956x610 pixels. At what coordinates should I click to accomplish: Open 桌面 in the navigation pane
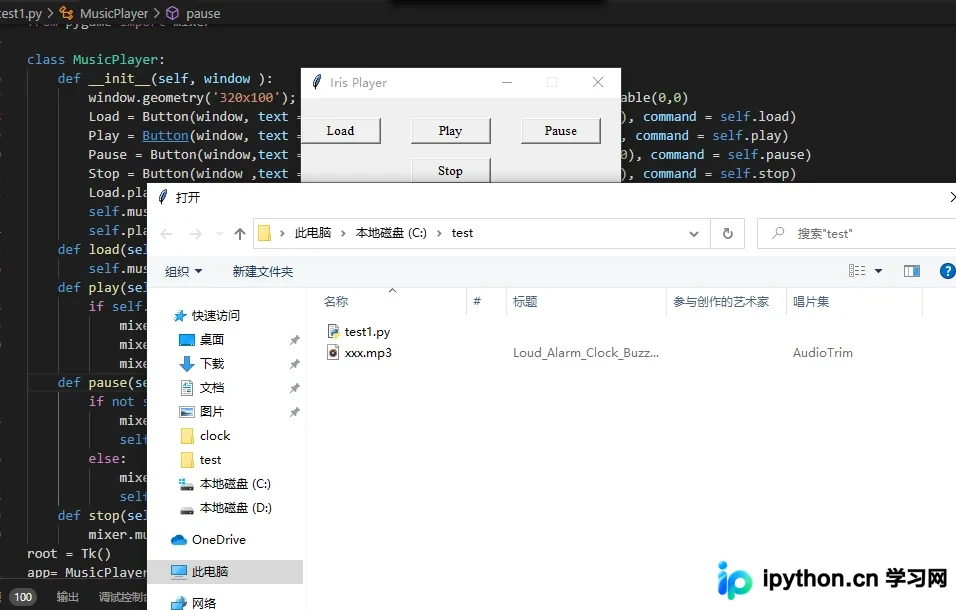pos(212,339)
